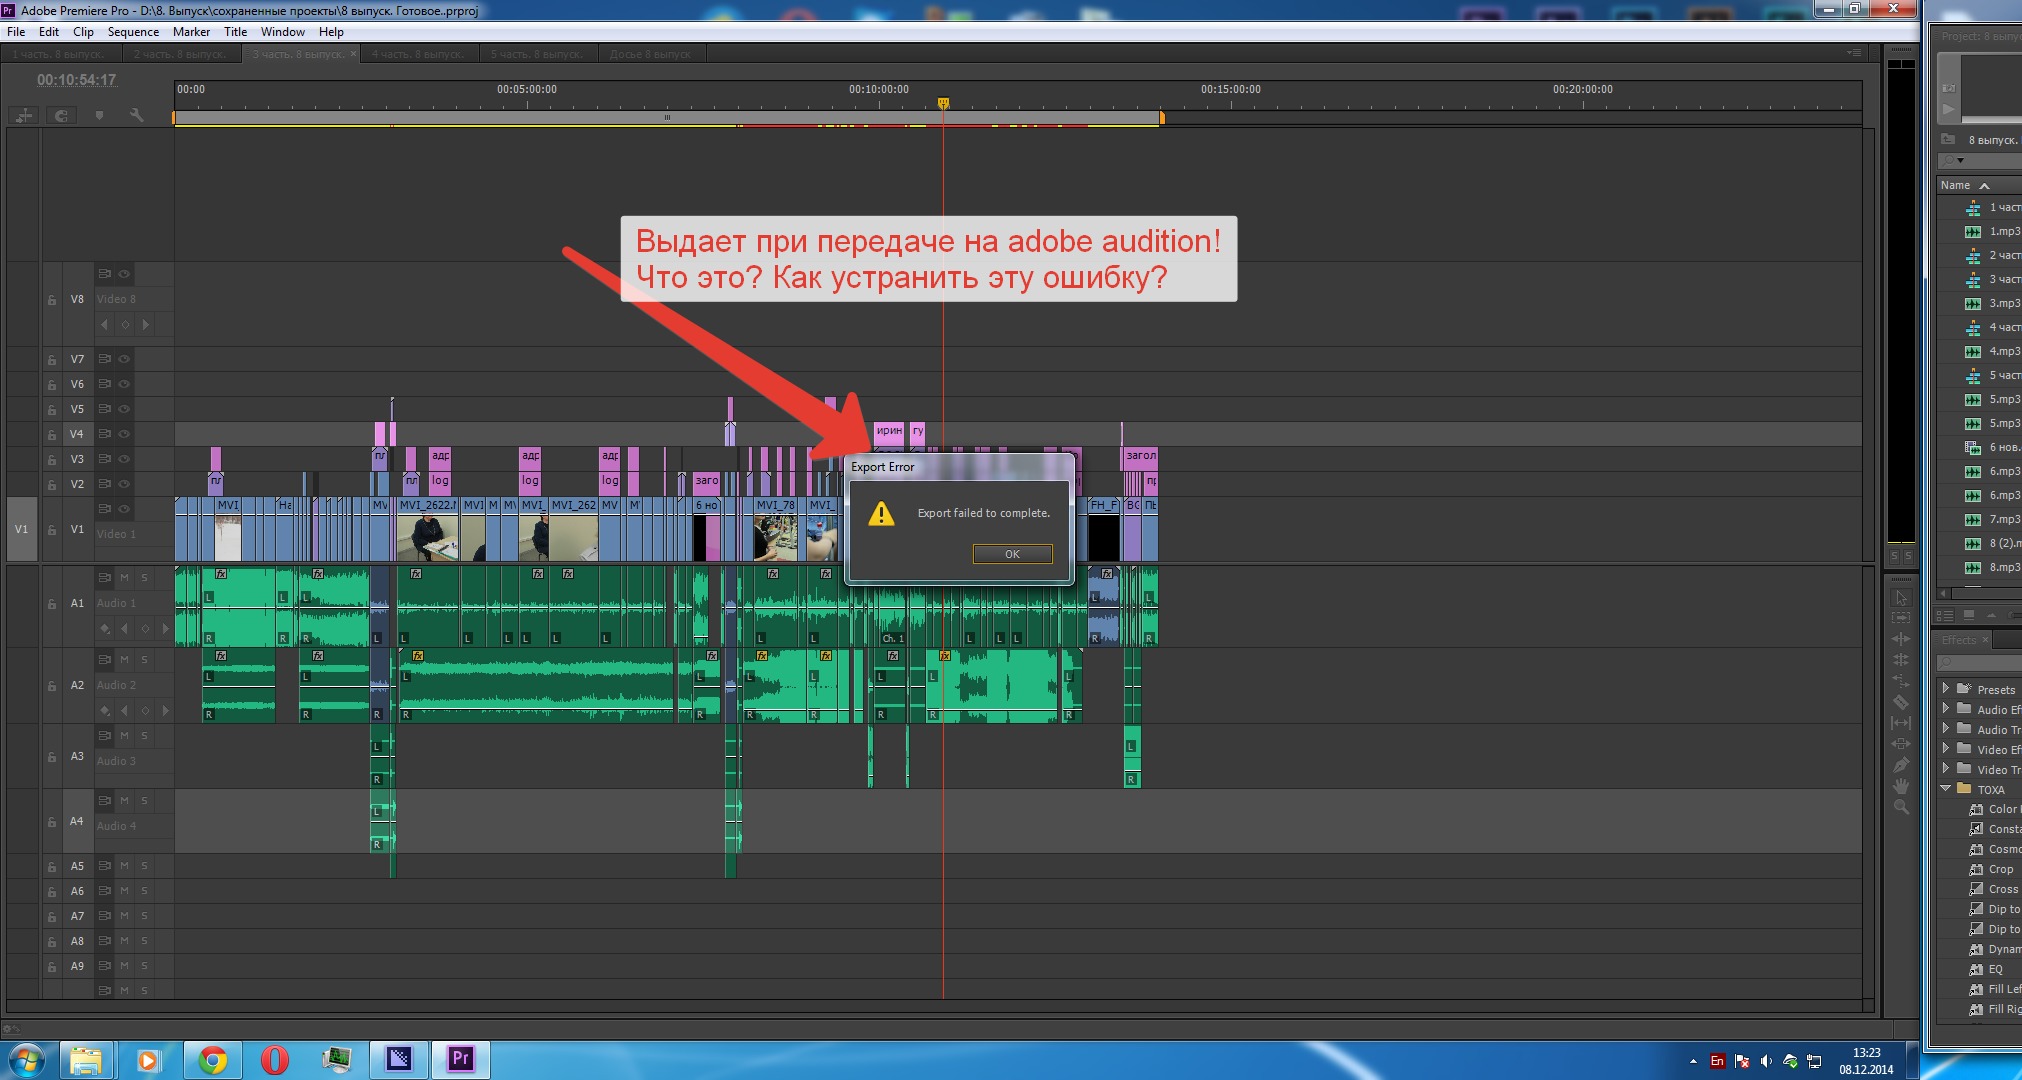Toggle track lock on A2
Viewport: 2022px width, 1080px height.
(52, 686)
